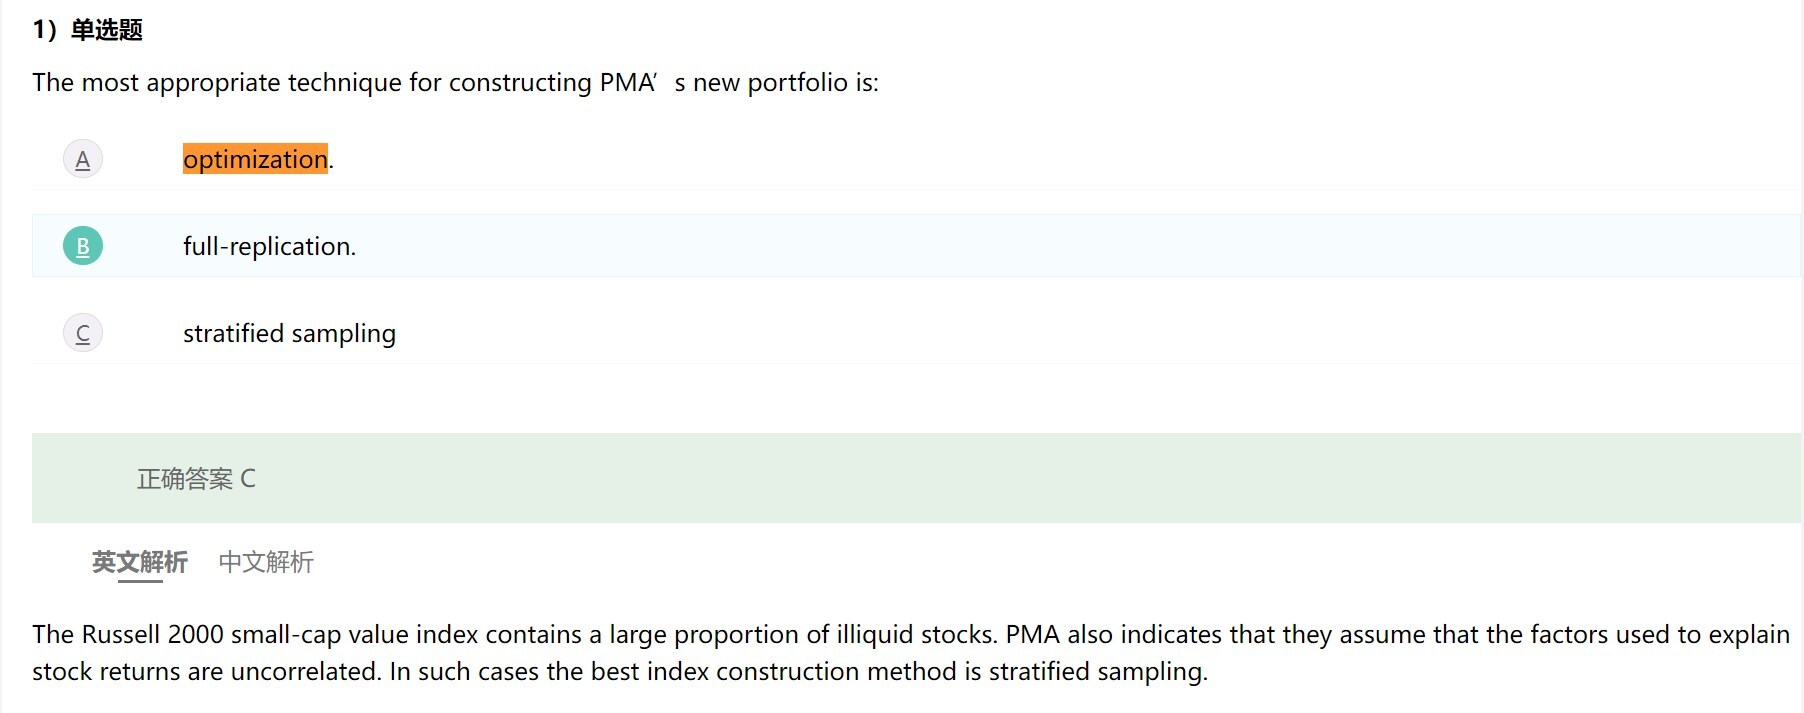
Task: Click the orange highlighted word optimization
Action: pos(255,159)
